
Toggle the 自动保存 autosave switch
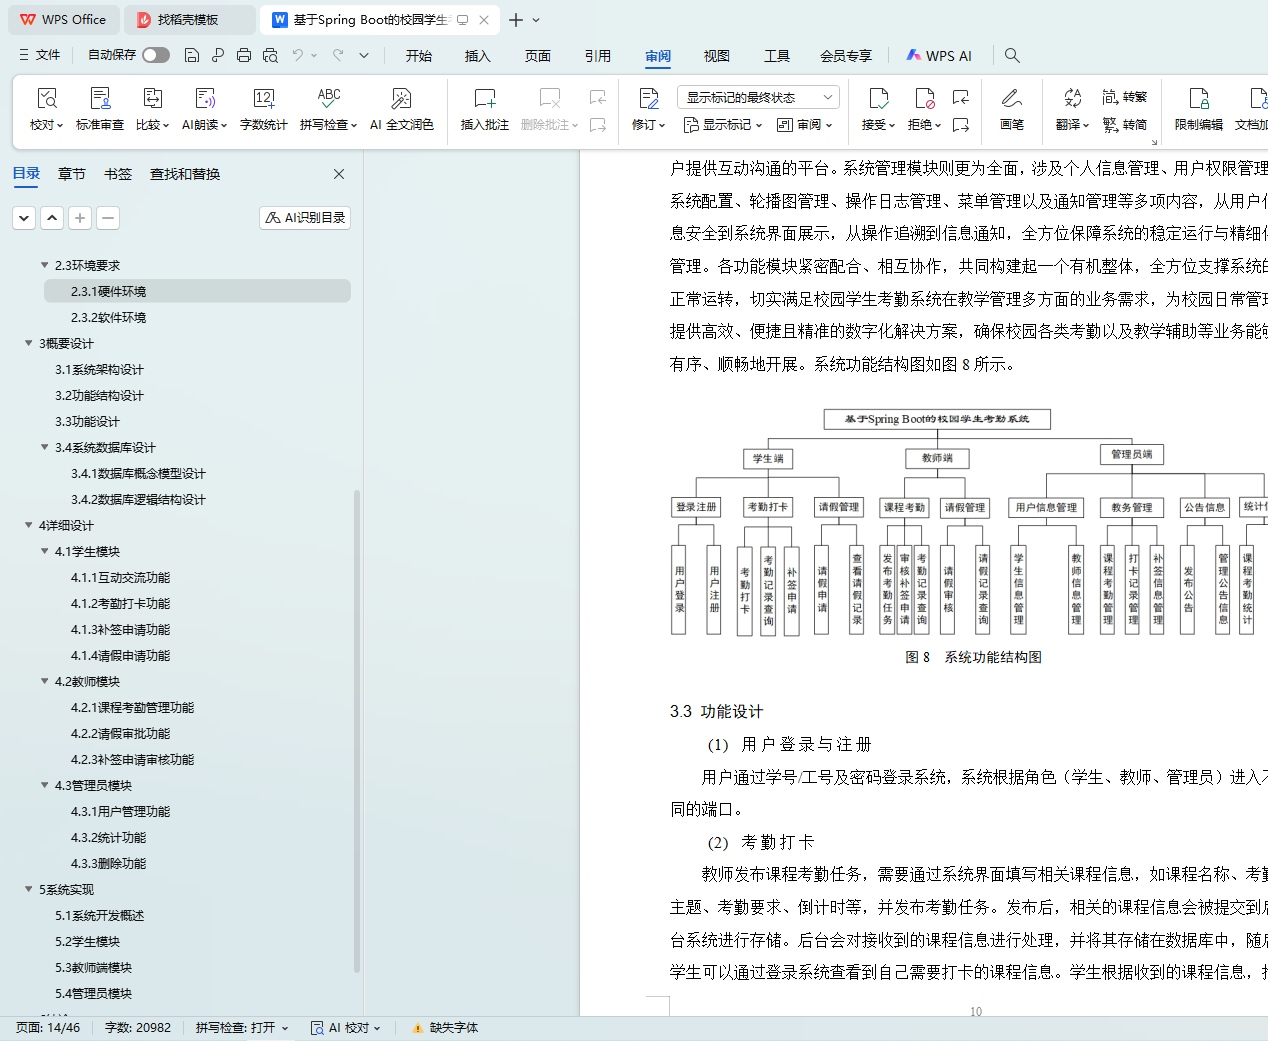pos(155,55)
